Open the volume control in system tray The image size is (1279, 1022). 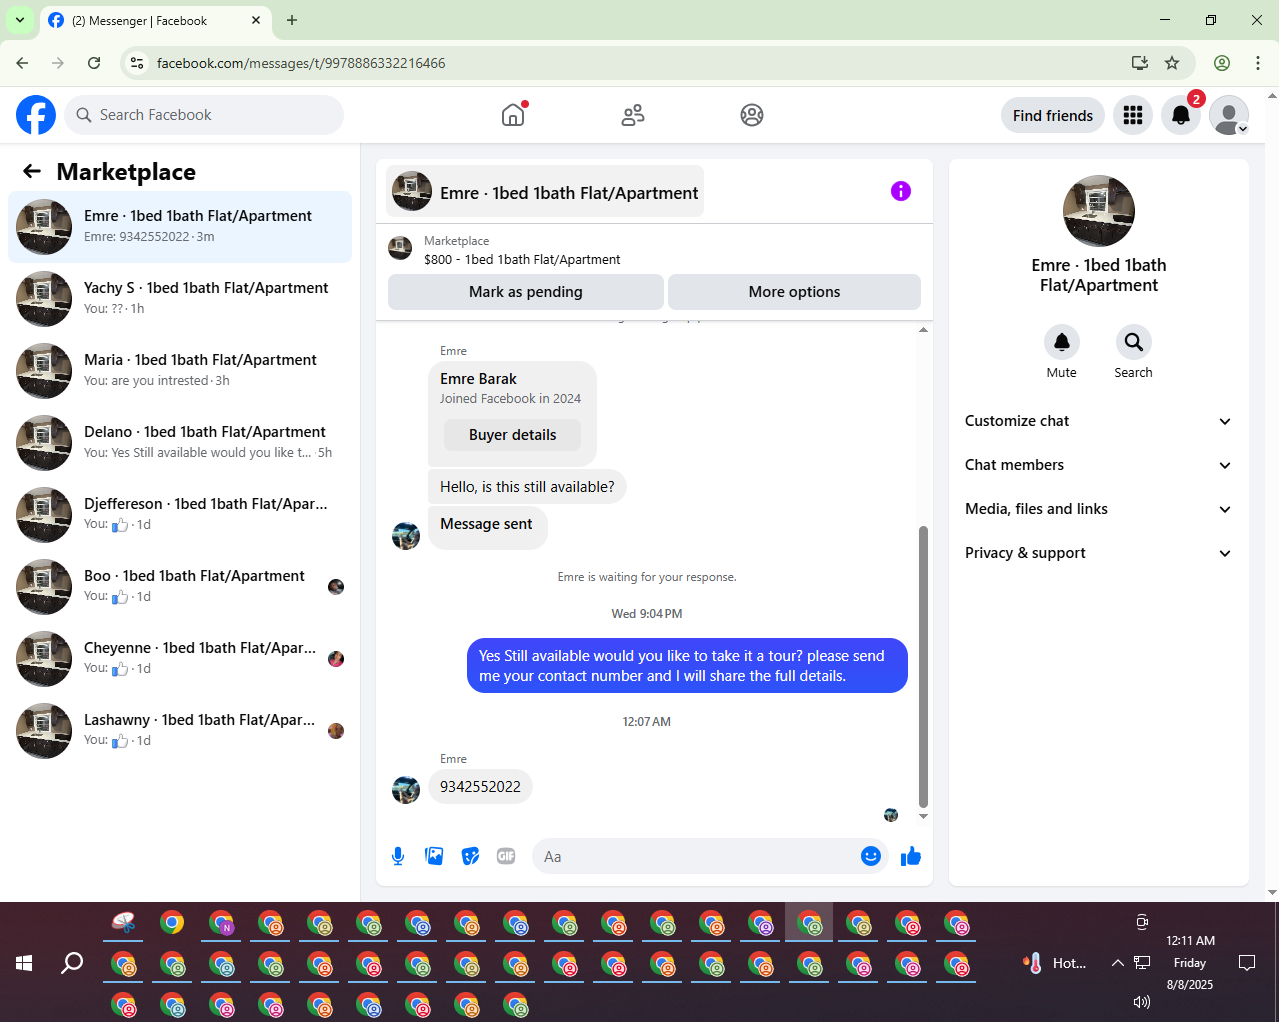(x=1142, y=1001)
